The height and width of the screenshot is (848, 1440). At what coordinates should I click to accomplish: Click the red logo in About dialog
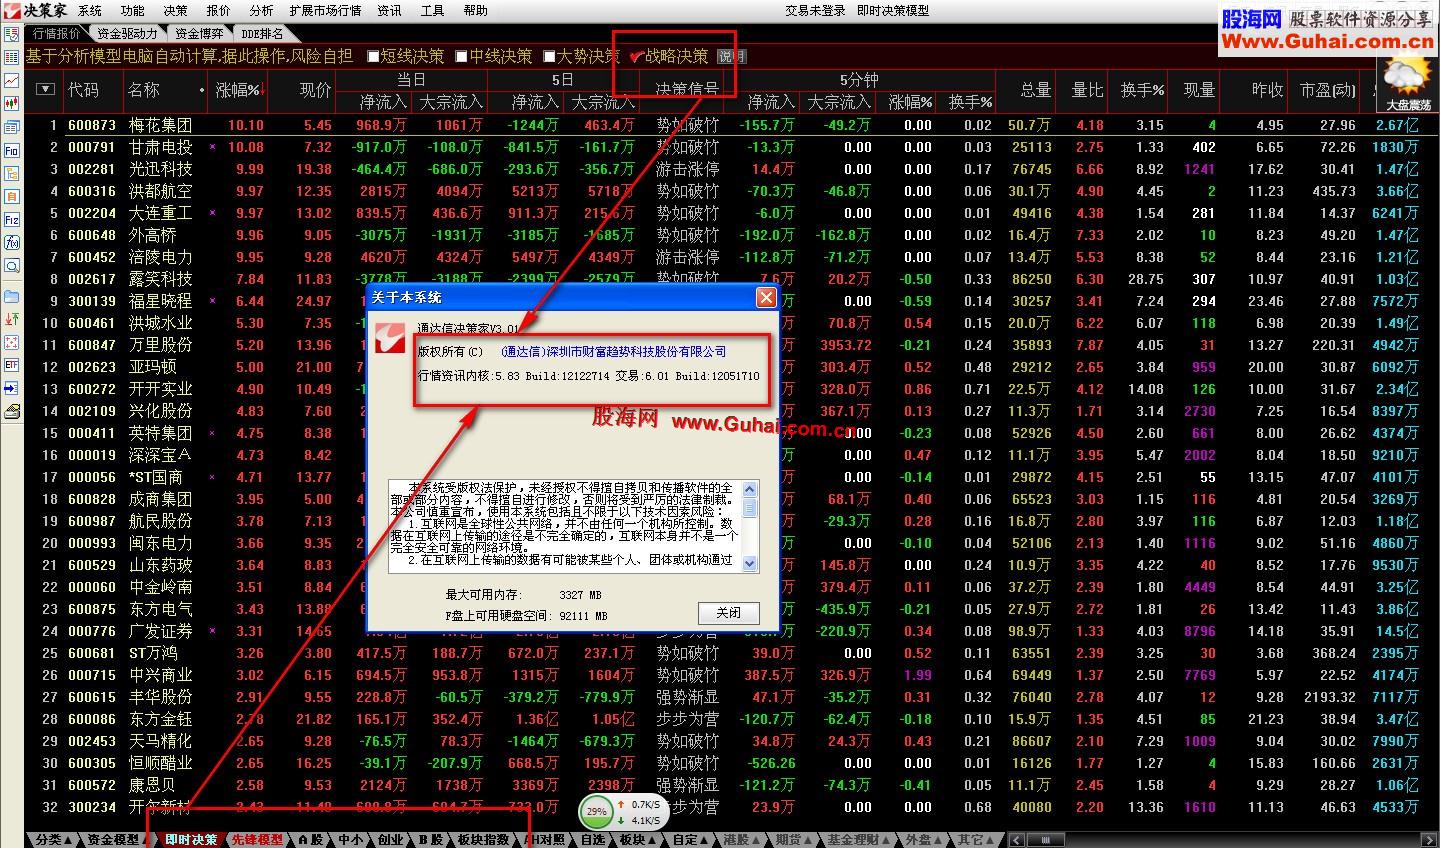pos(388,338)
